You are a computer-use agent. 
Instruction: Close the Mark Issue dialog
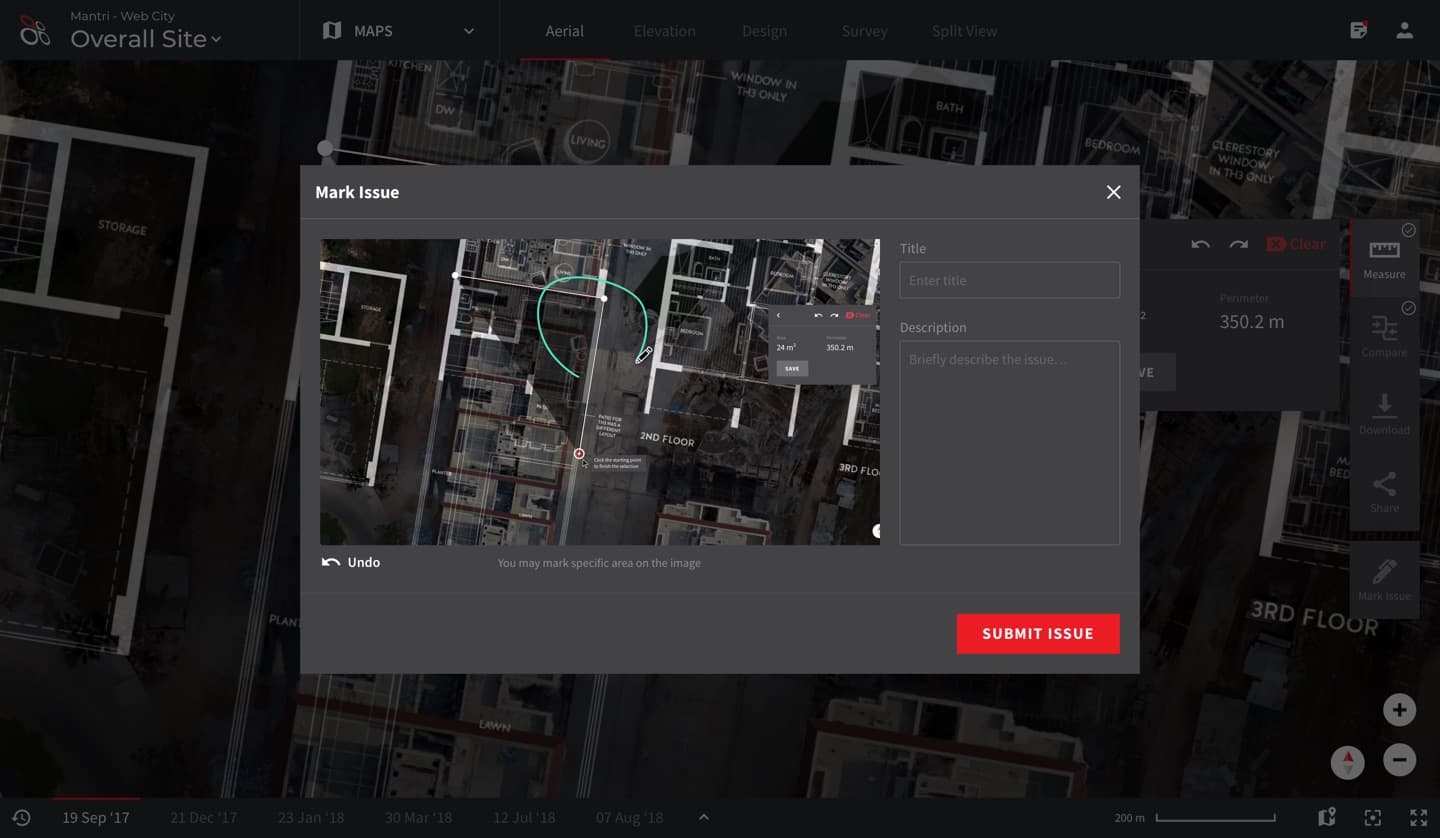tap(1113, 192)
